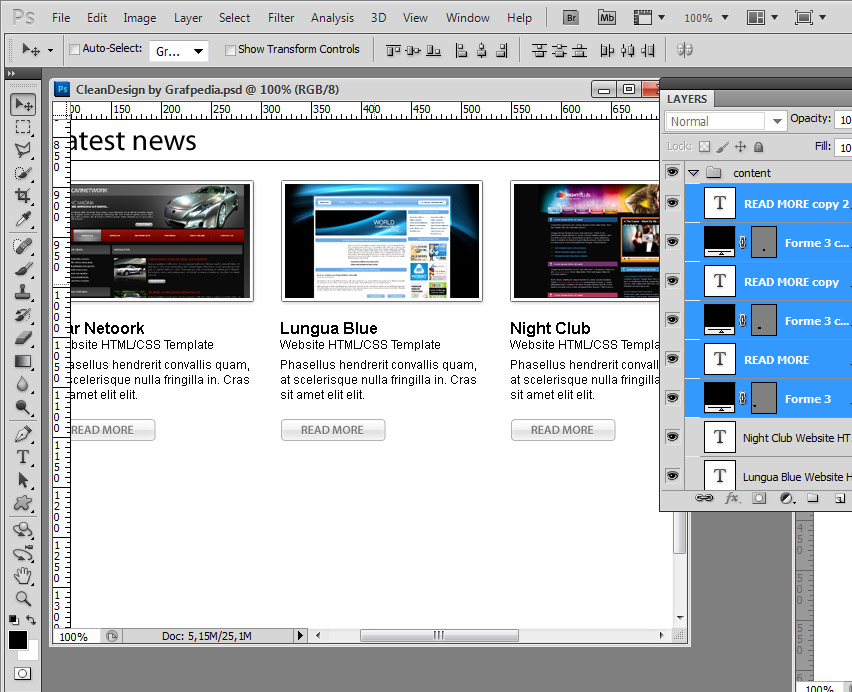
Task: Open status bar info flyout arrow
Action: pyautogui.click(x=300, y=635)
